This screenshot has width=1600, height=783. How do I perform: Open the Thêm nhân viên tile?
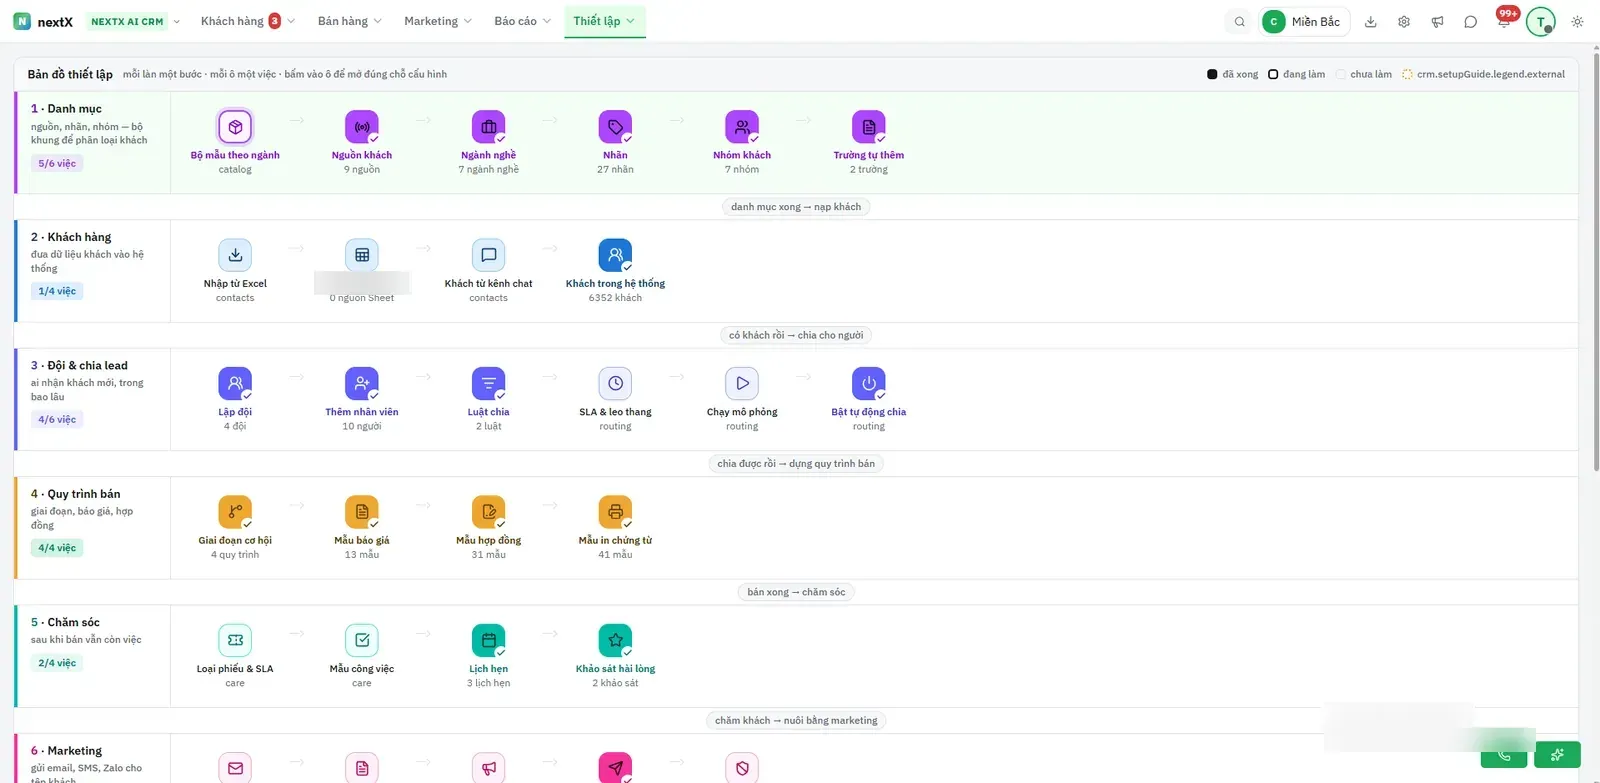362,398
